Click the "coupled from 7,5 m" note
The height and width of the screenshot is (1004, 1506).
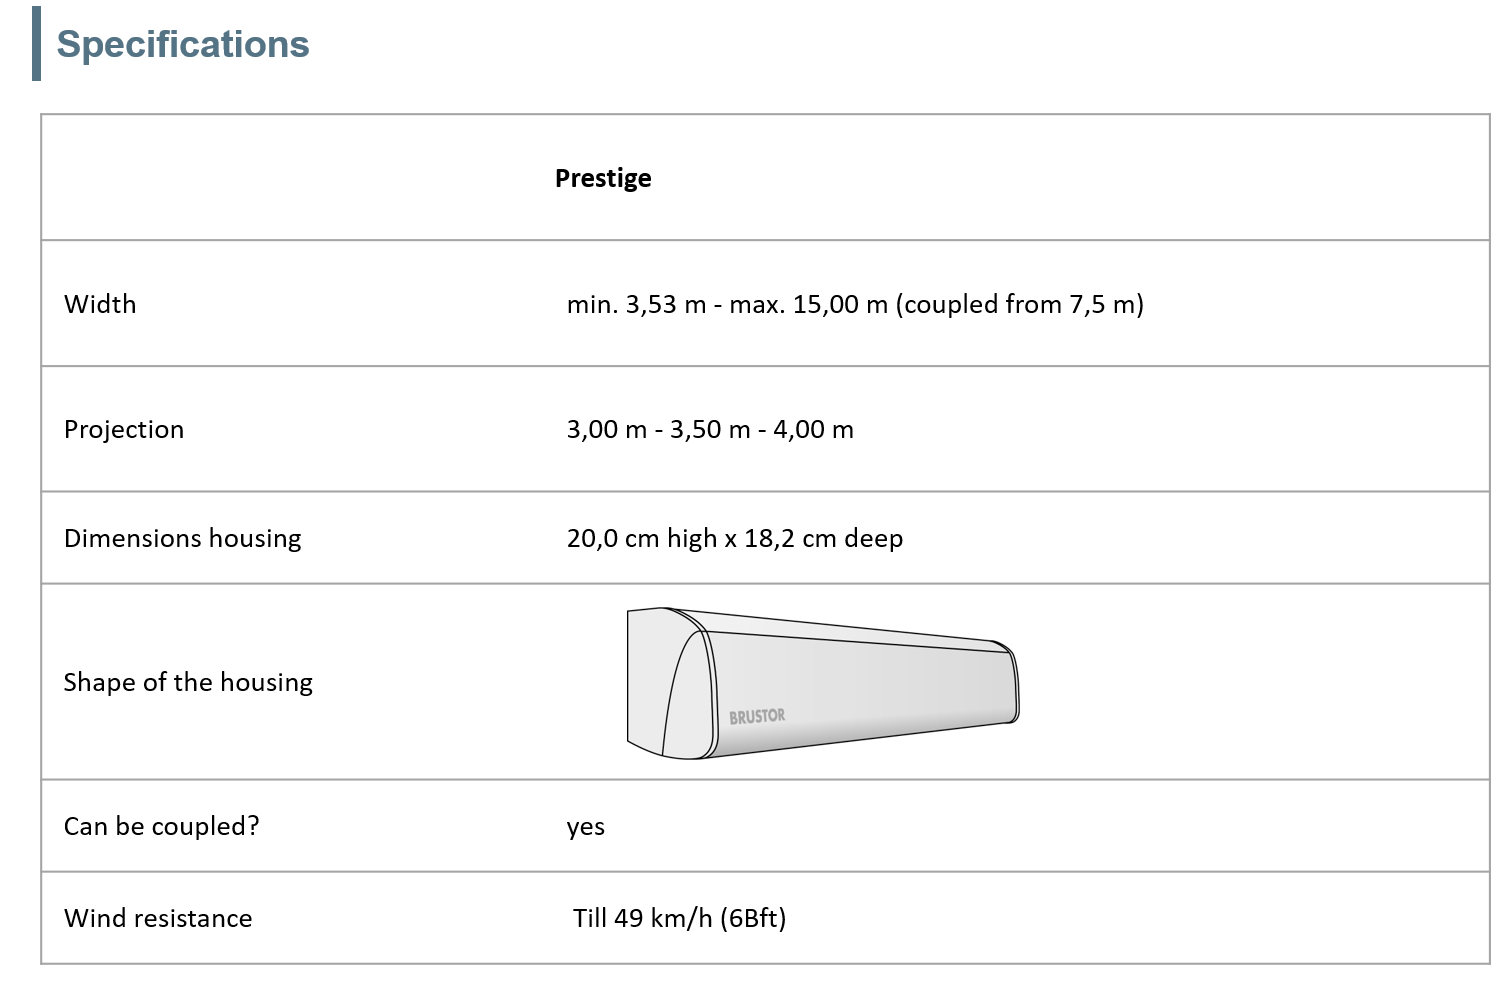point(1020,304)
